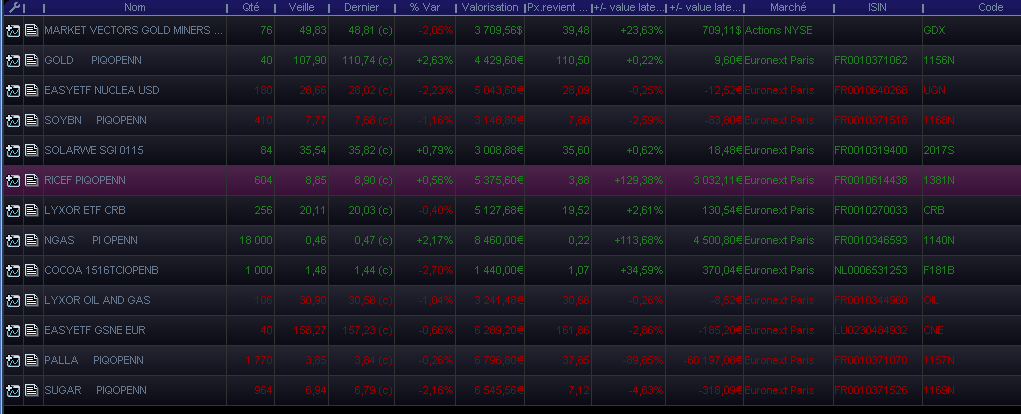Open document icon for PALLA PIQOPENN
The width and height of the screenshot is (1021, 414).
coord(31,360)
